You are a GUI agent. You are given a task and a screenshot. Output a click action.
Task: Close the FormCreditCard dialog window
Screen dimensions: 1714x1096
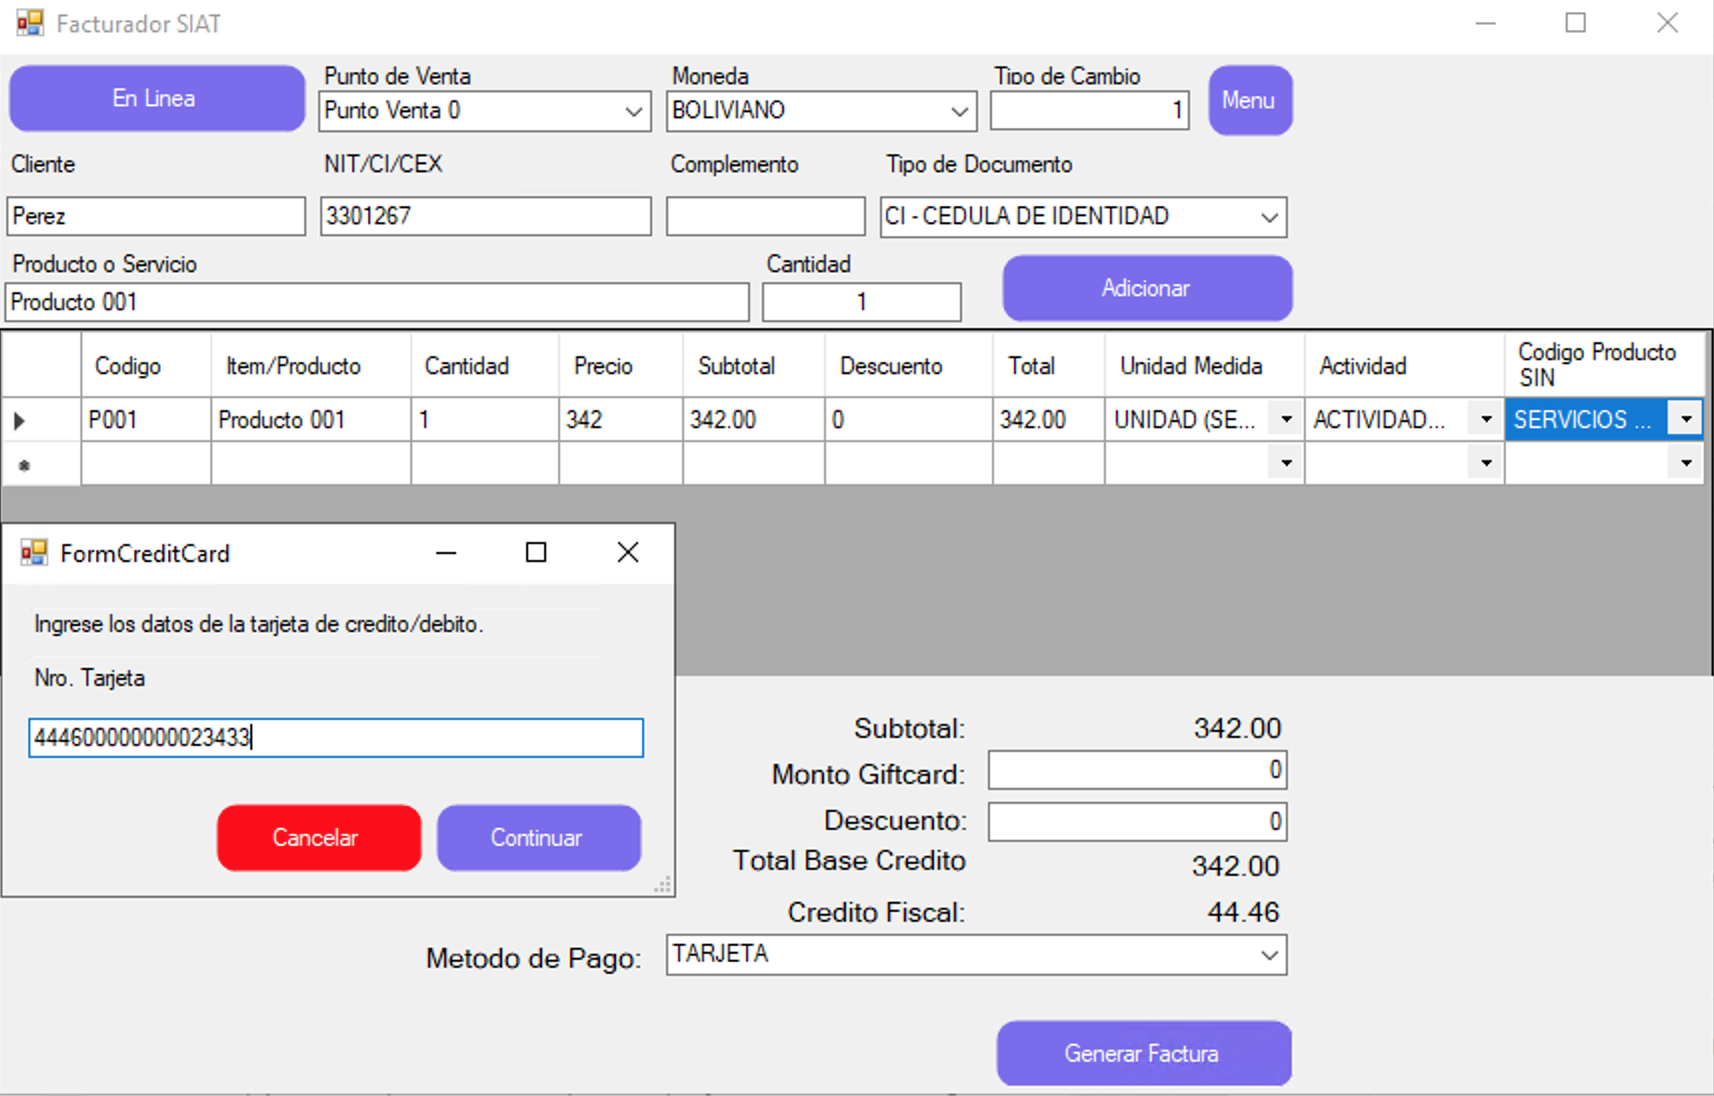[x=628, y=553]
